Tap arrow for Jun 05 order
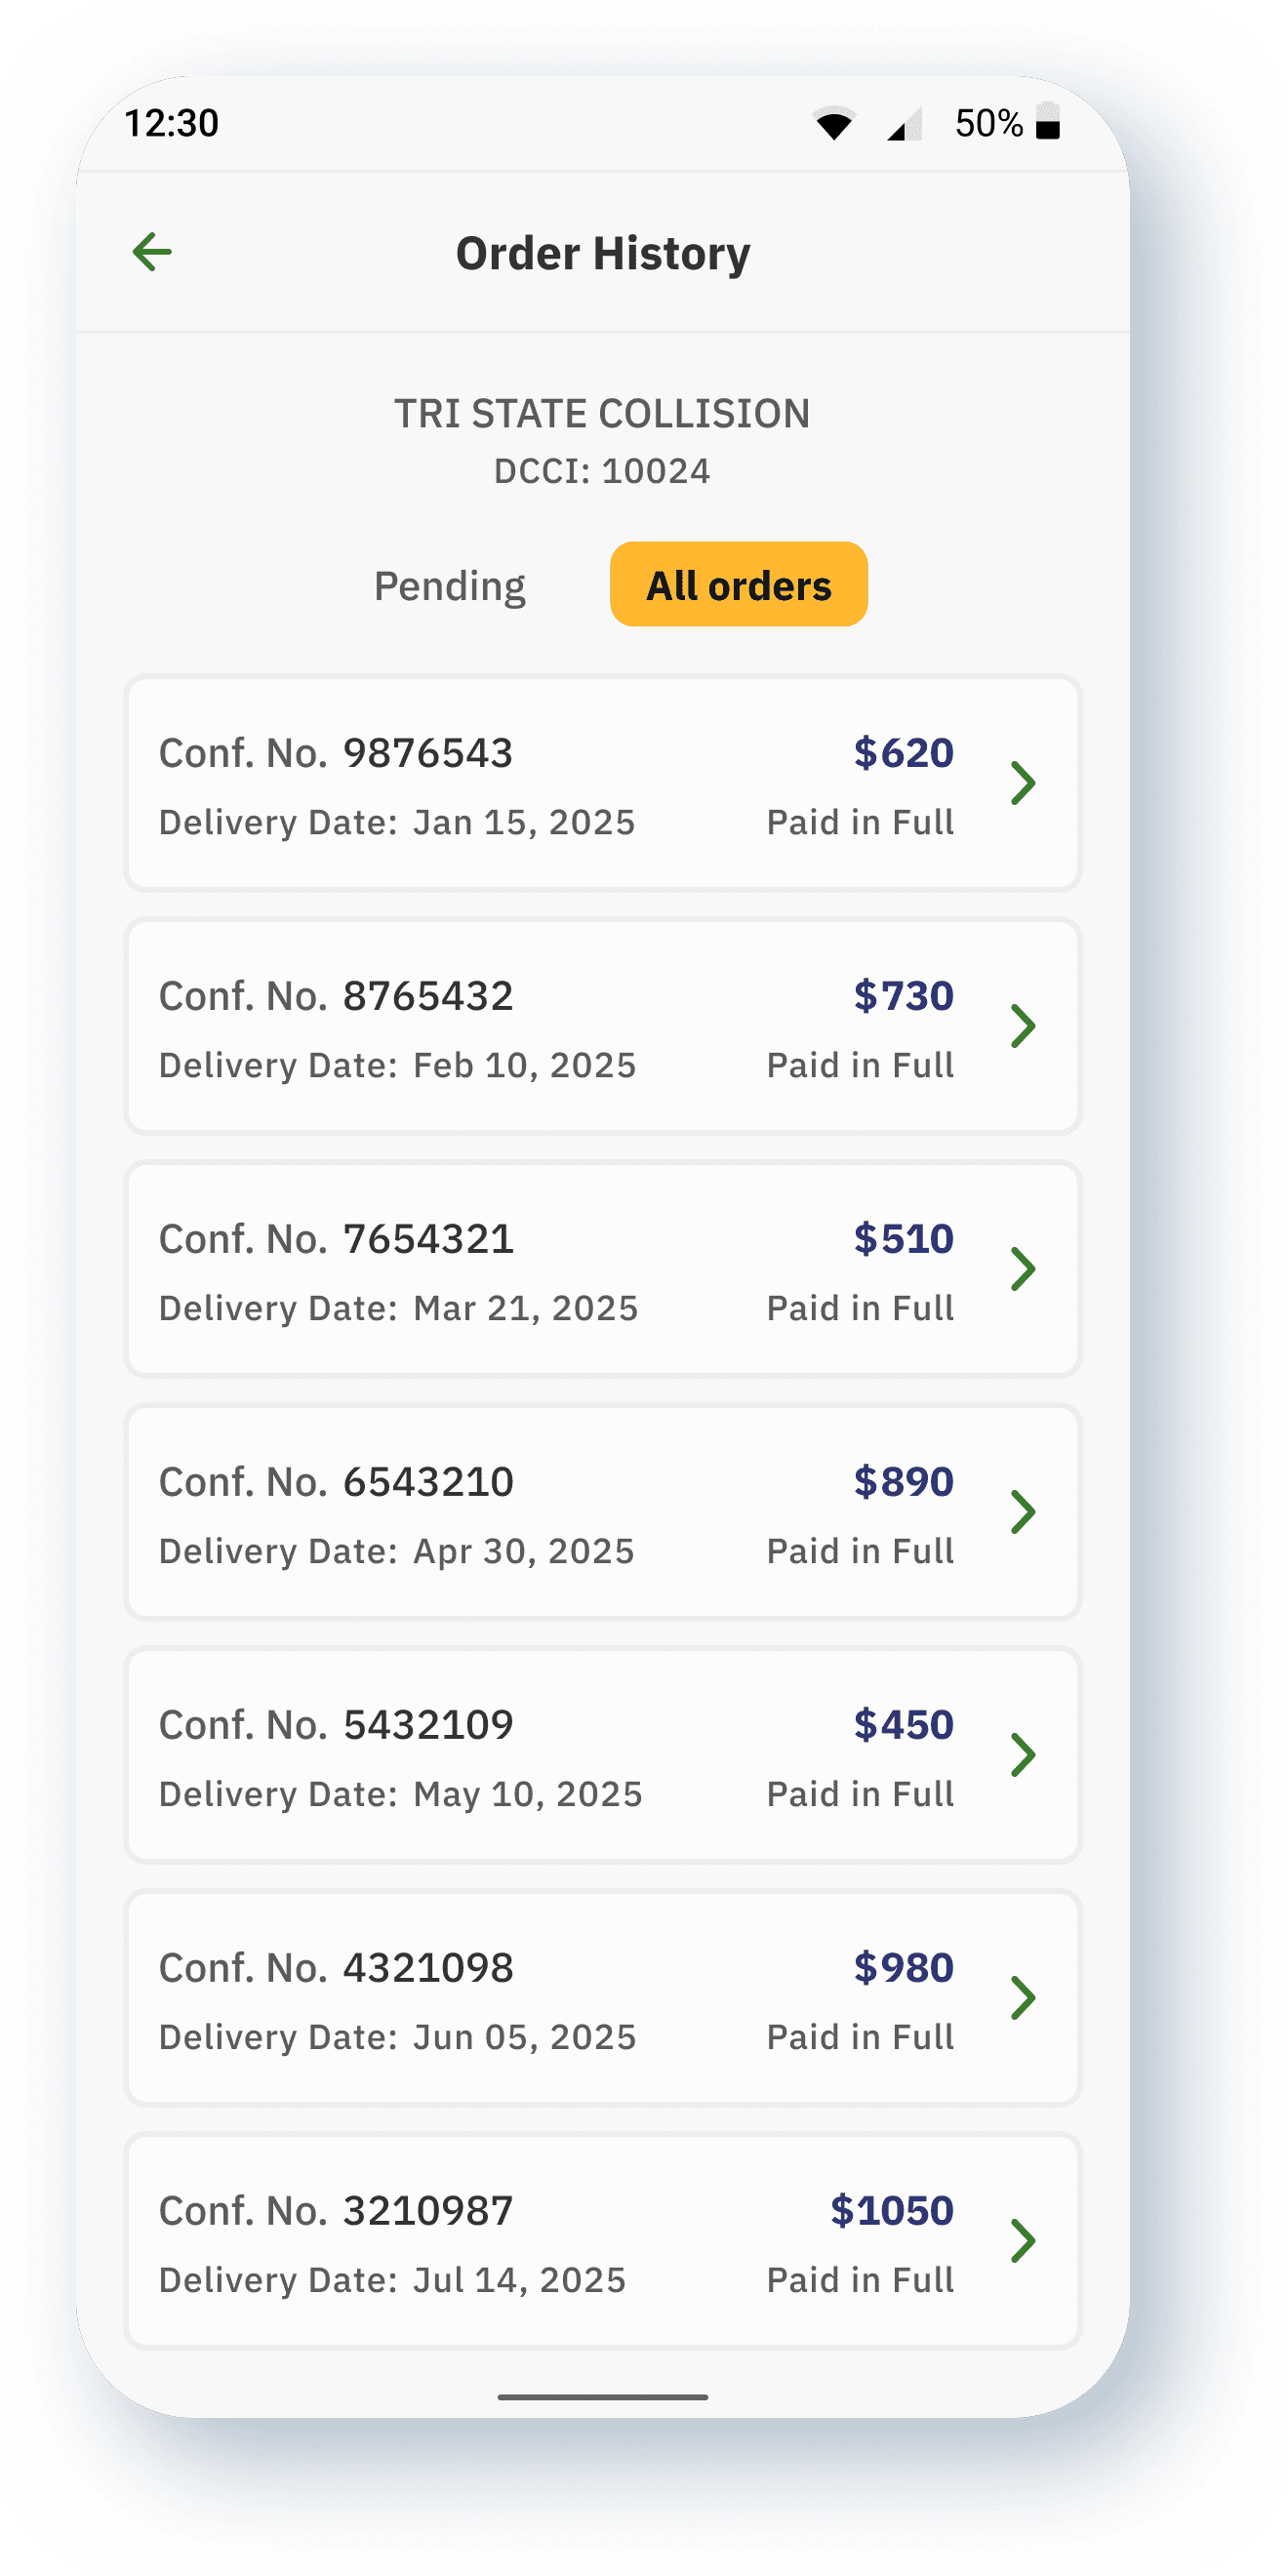This screenshot has width=1288, height=2576. pyautogui.click(x=1022, y=1998)
